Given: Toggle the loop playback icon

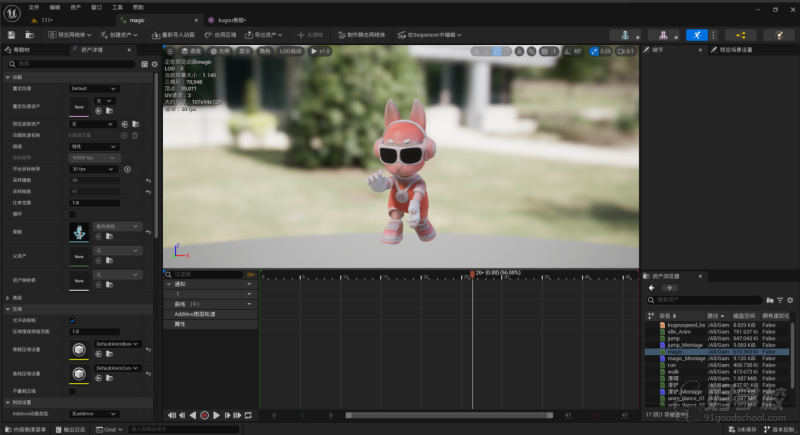Looking at the screenshot, I should pos(250,415).
